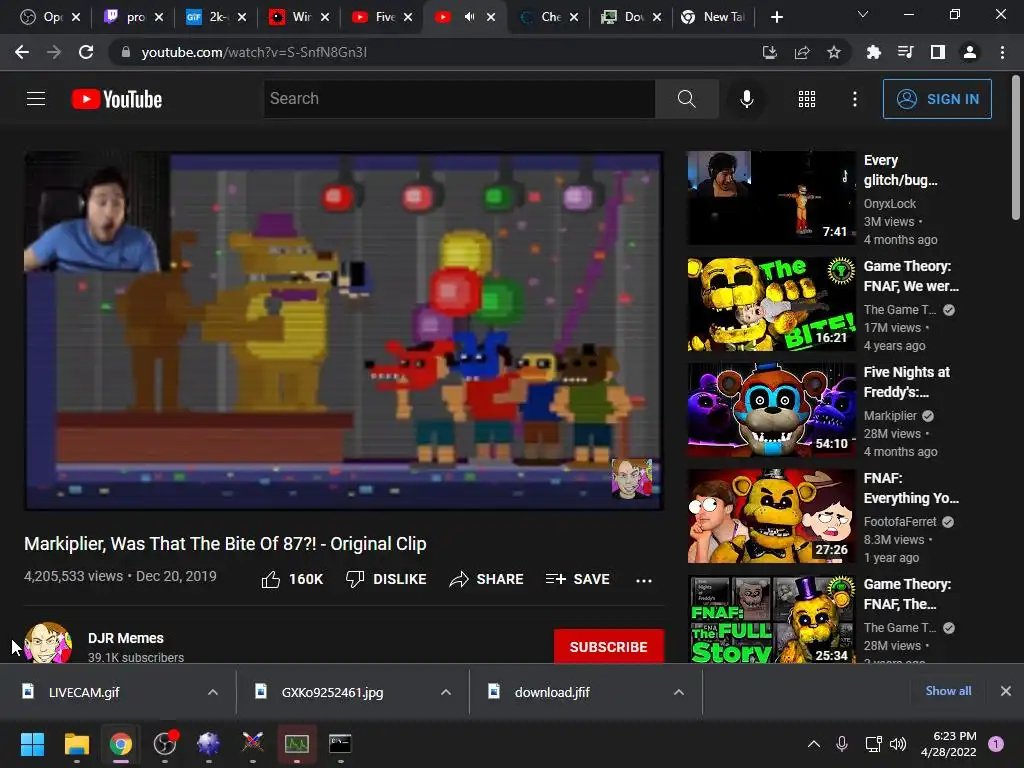Open Every glitch/bug video thumbnail

771,198
